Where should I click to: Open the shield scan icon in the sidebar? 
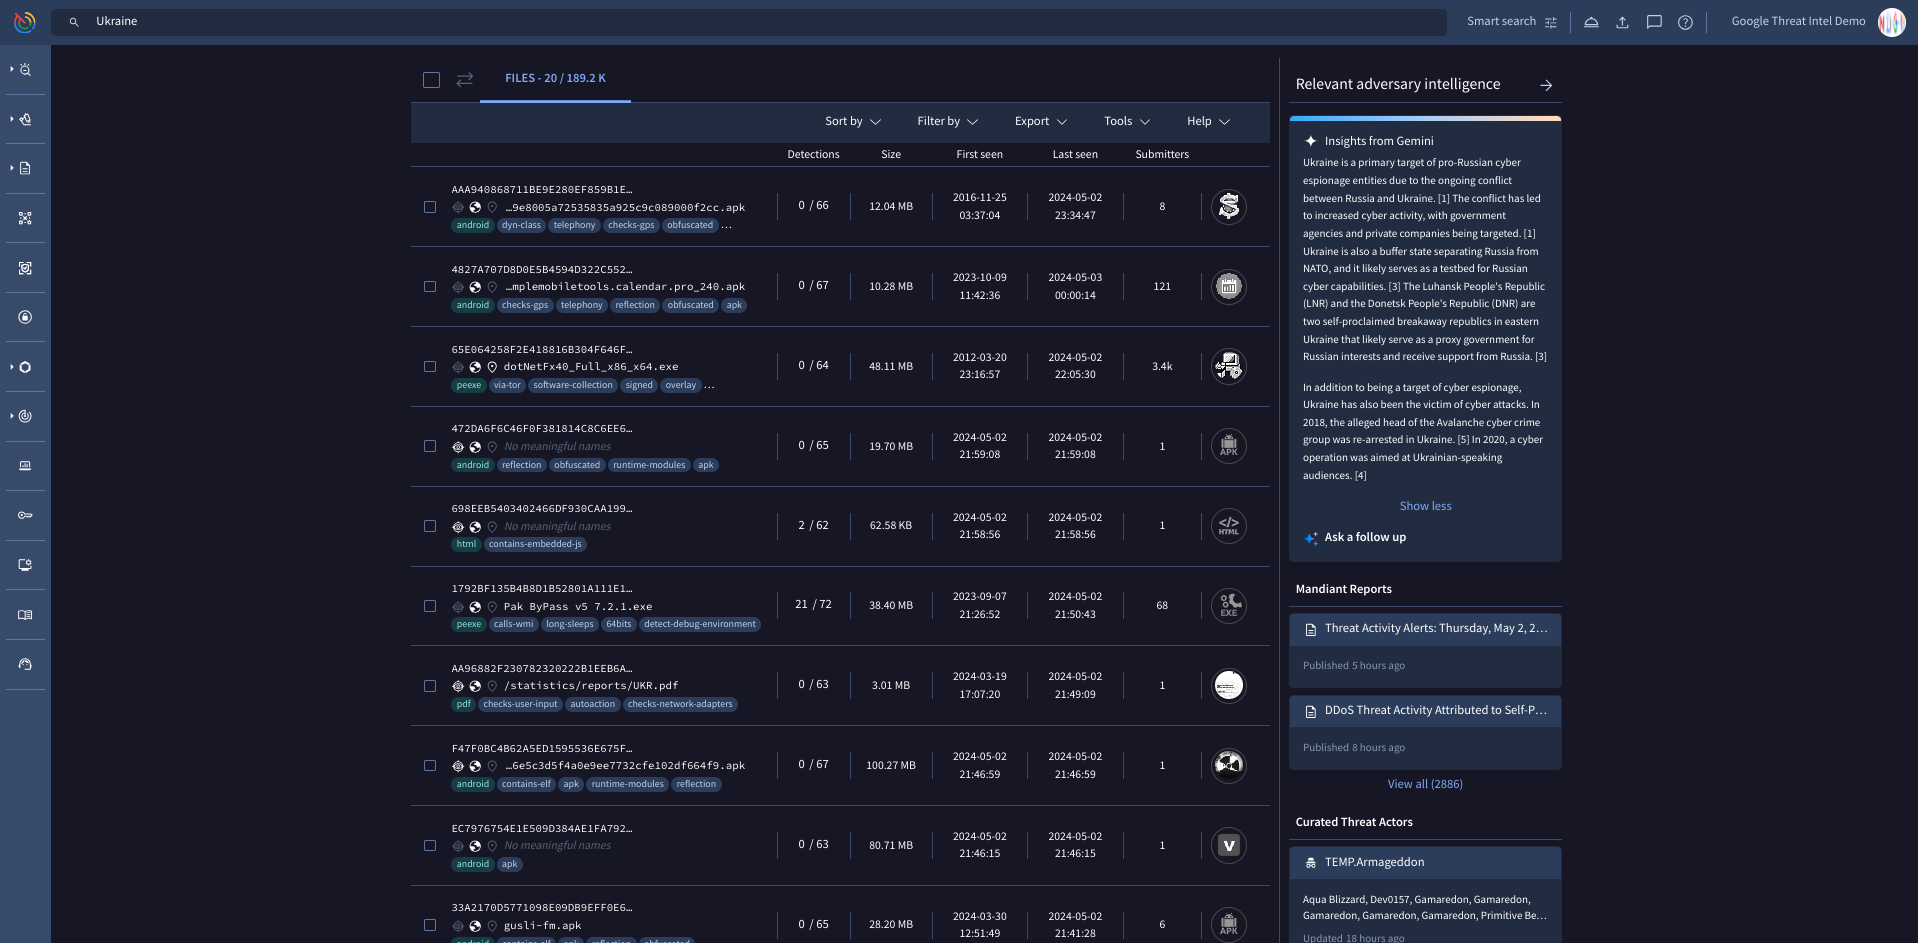tap(25, 268)
